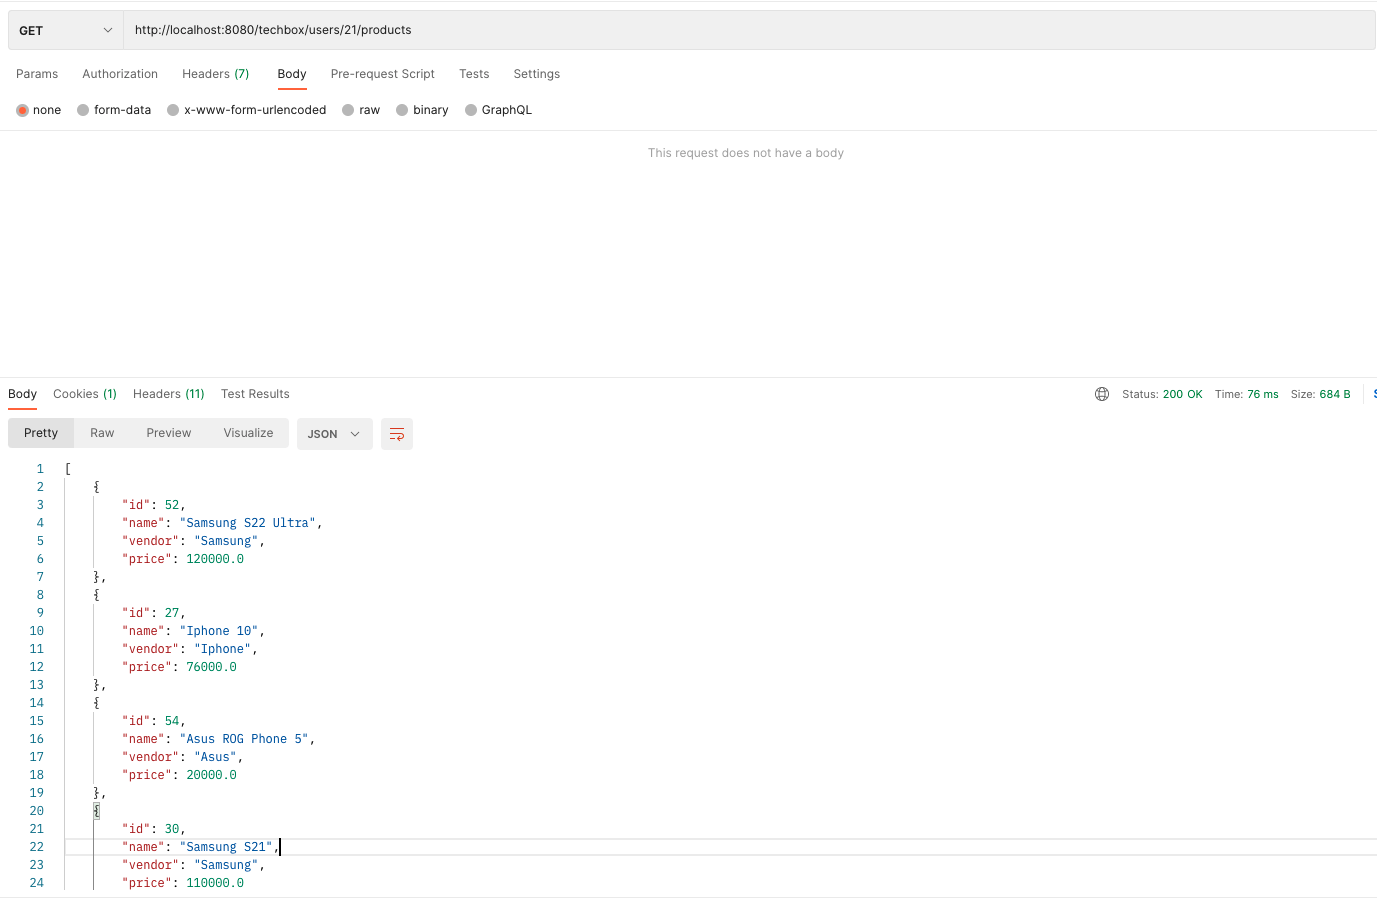Viewport: 1377px width, 900px height.
Task: Select the response Body tab
Action: tap(22, 394)
